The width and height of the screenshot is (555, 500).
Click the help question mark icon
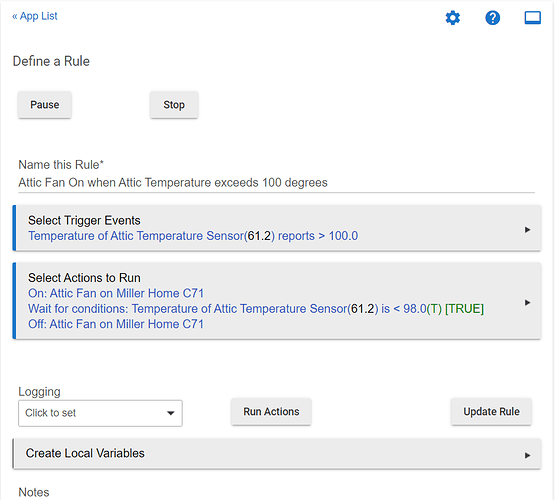coord(492,17)
